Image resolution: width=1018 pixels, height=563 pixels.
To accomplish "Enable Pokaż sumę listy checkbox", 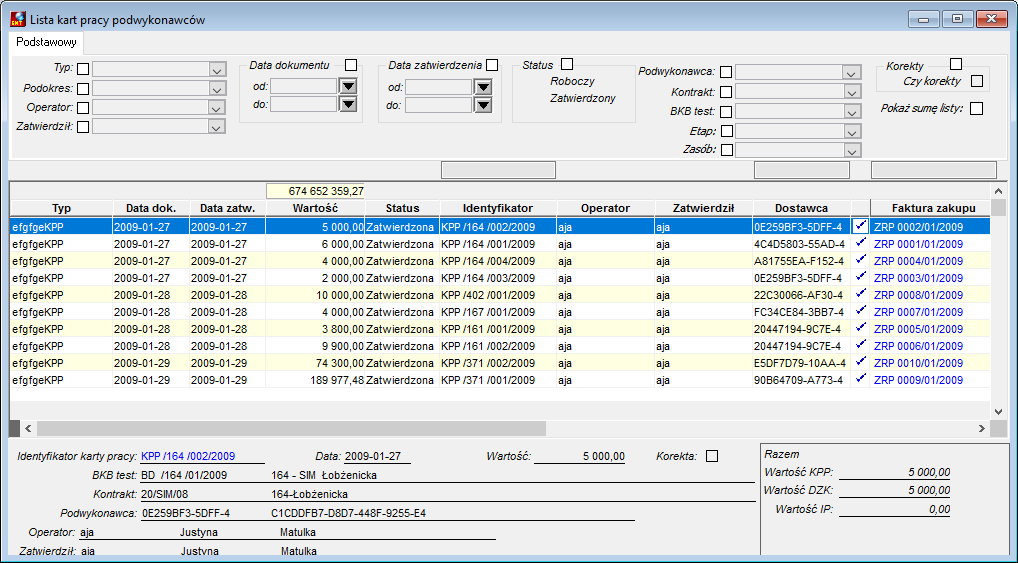I will point(976,108).
